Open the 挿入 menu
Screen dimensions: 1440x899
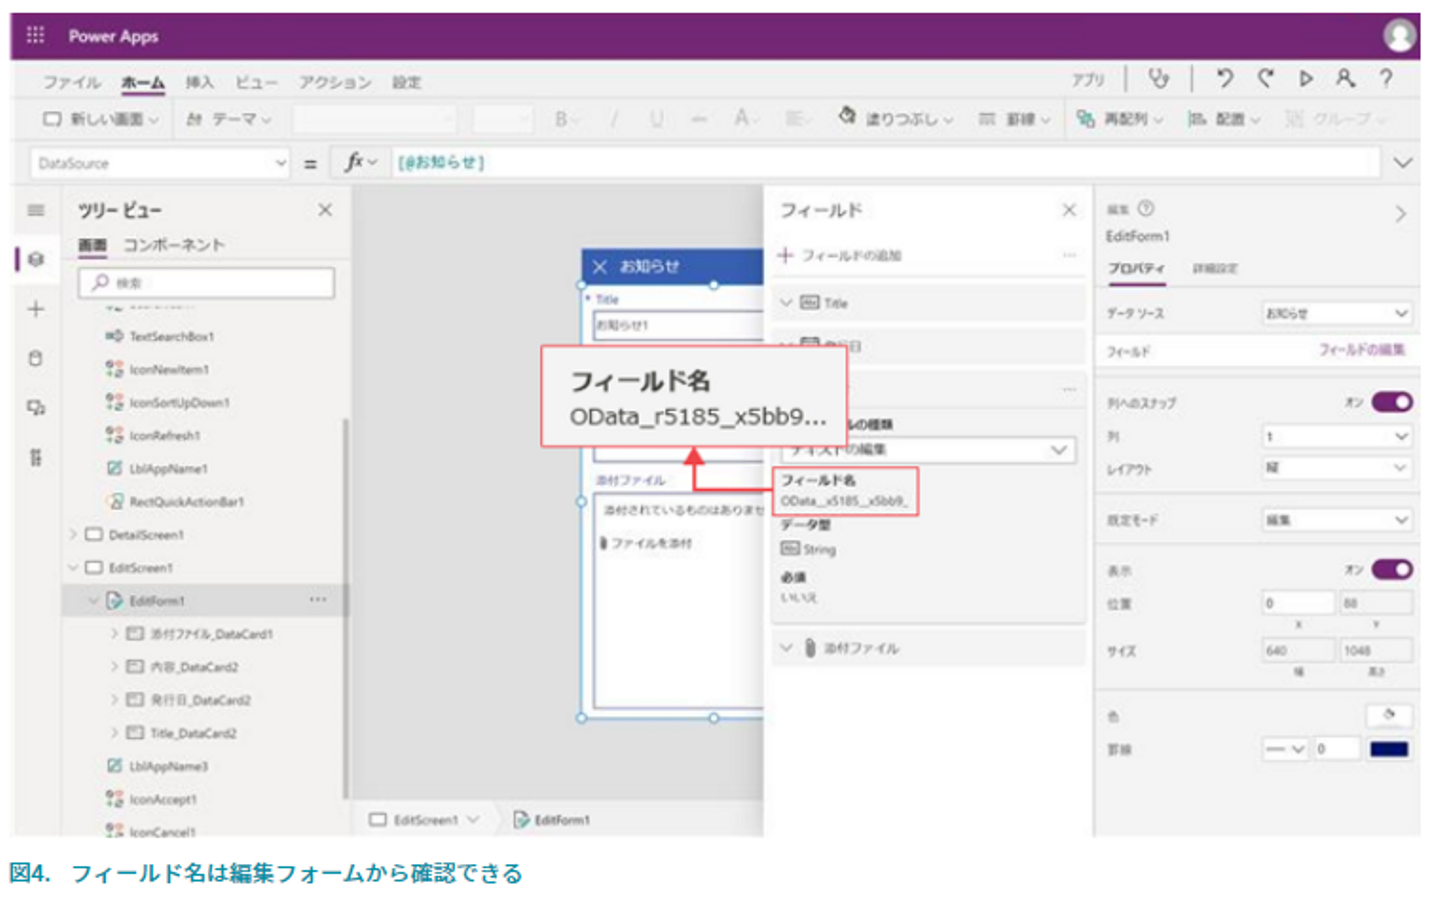tap(199, 83)
